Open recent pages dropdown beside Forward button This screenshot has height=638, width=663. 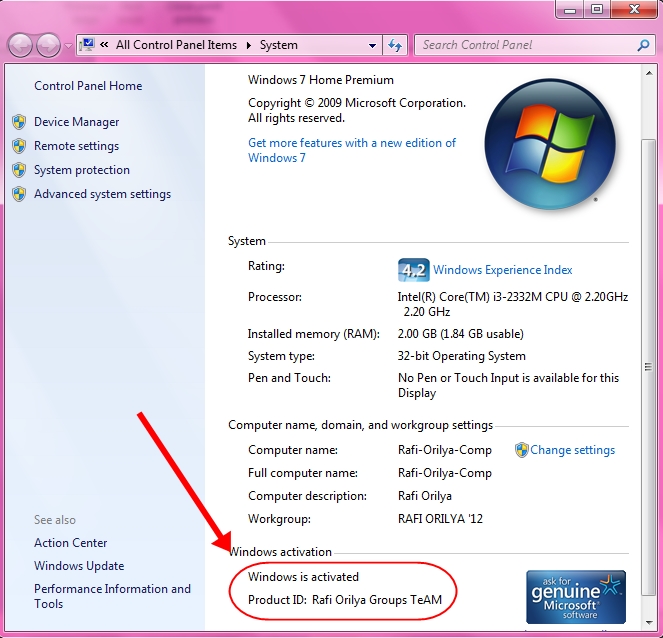click(x=68, y=45)
